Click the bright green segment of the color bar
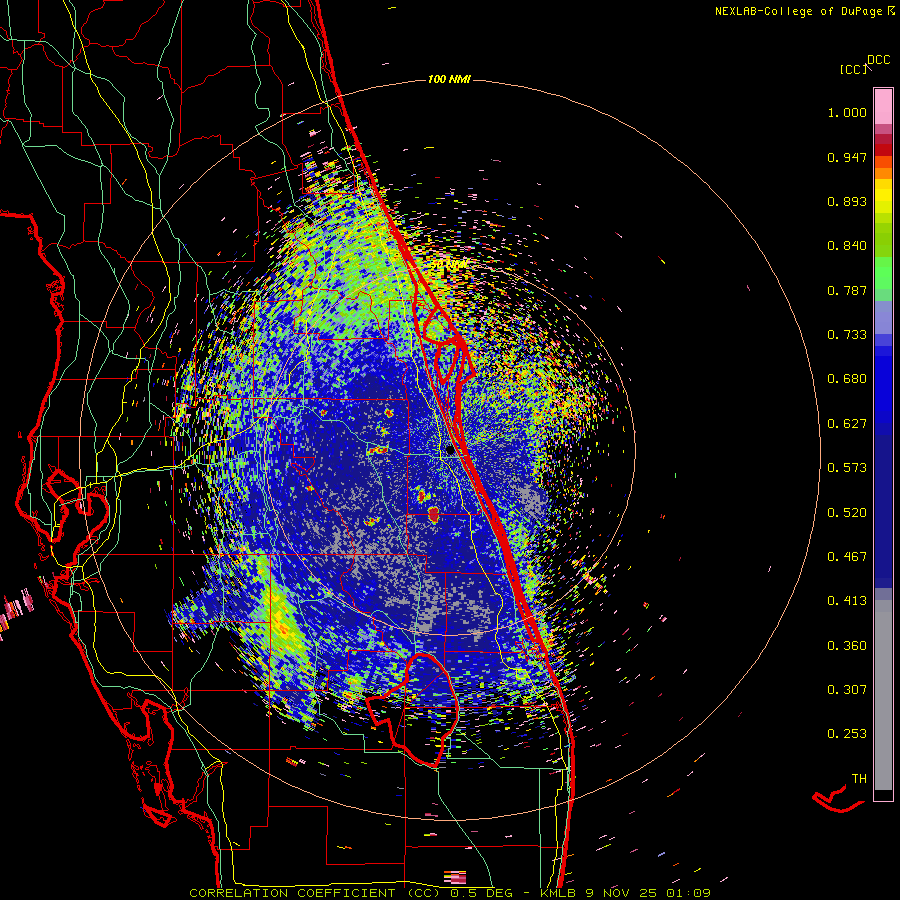This screenshot has width=900, height=900. coord(883,273)
